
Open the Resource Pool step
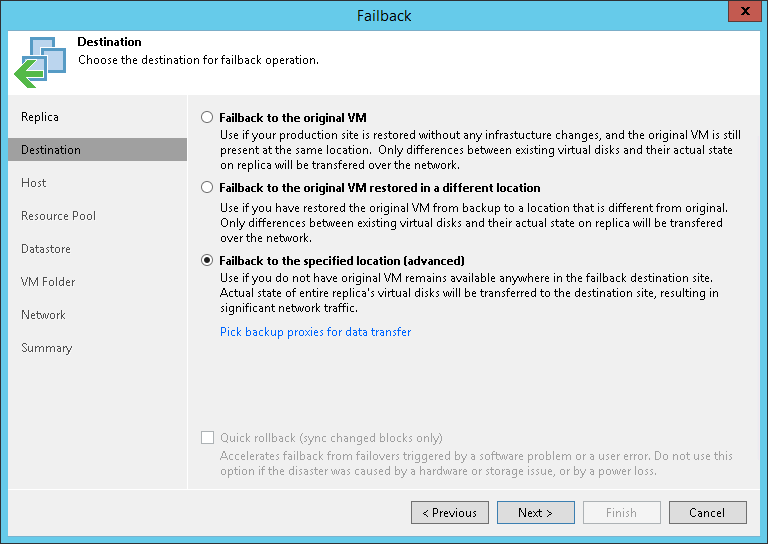coord(58,216)
